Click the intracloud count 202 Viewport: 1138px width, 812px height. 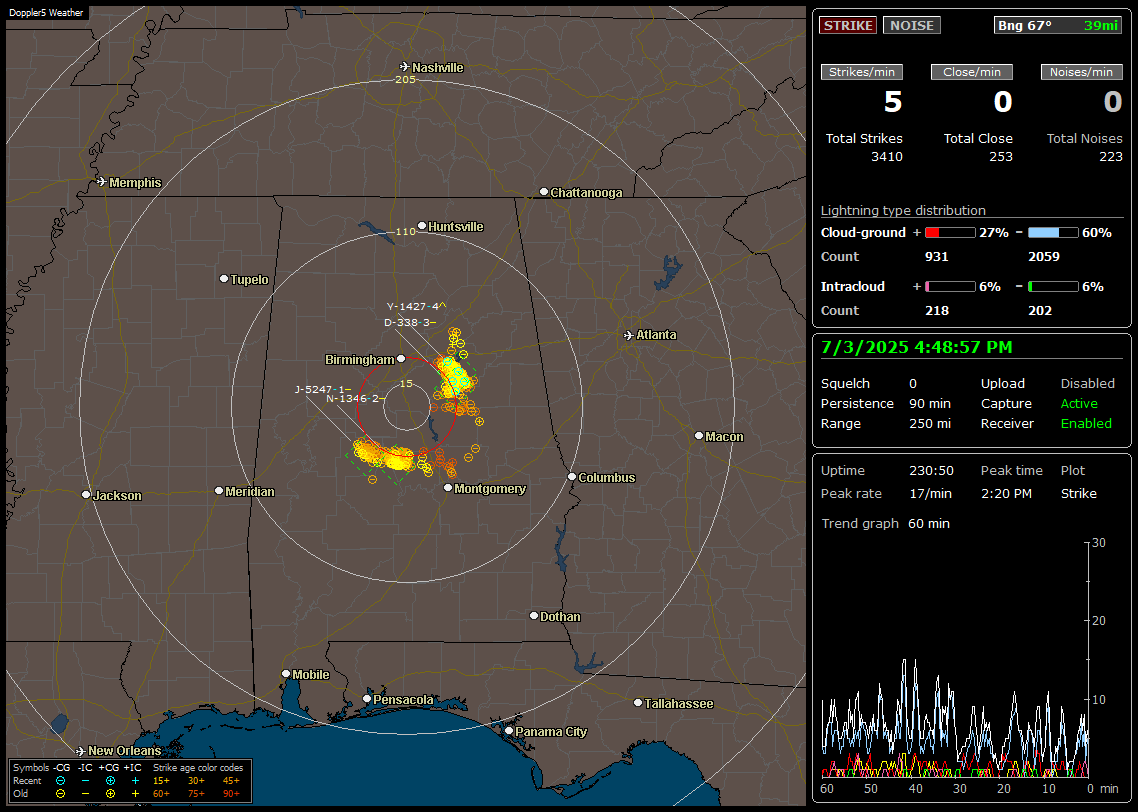pyautogui.click(x=1040, y=311)
